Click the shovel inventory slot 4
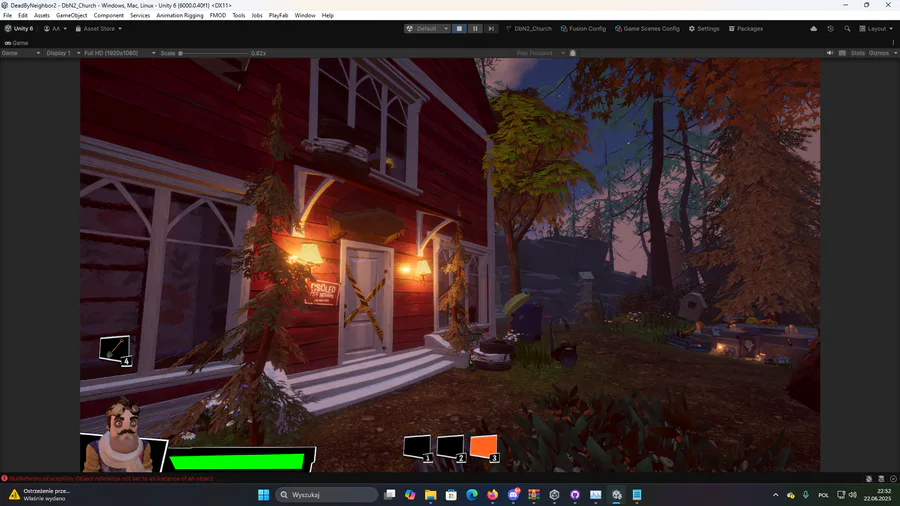 point(115,349)
